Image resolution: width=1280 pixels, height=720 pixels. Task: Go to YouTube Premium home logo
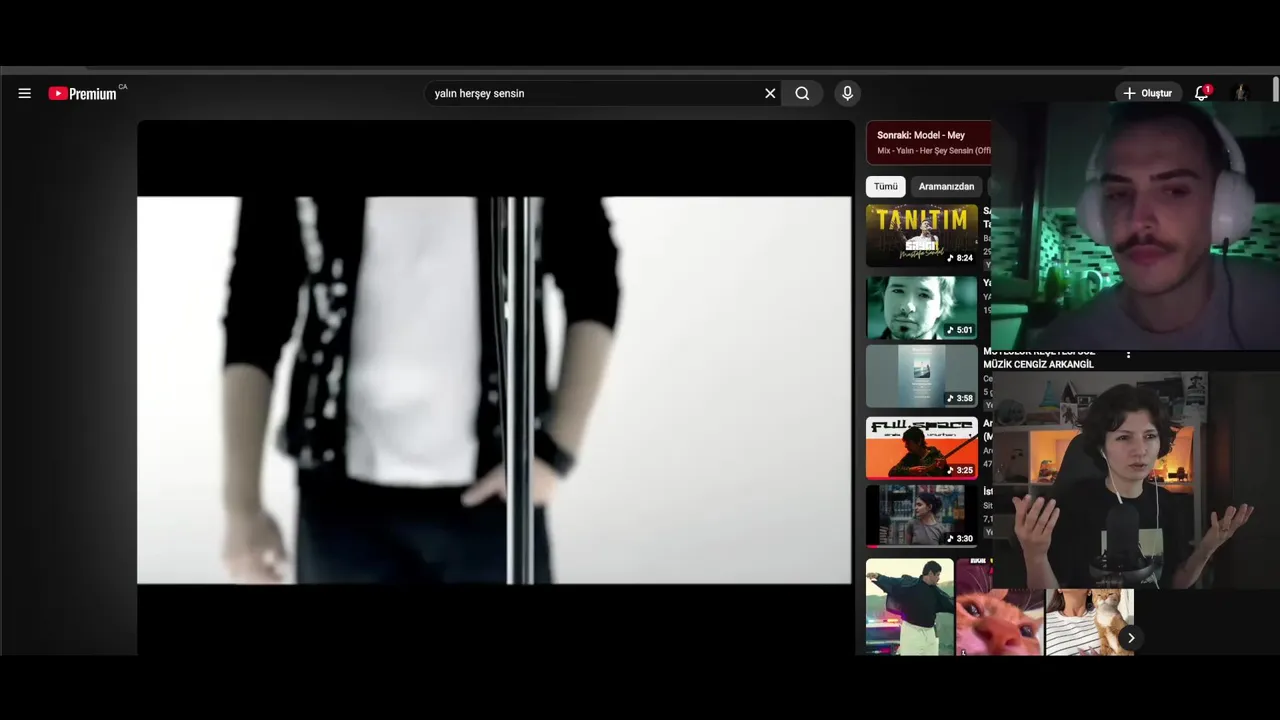(x=84, y=93)
